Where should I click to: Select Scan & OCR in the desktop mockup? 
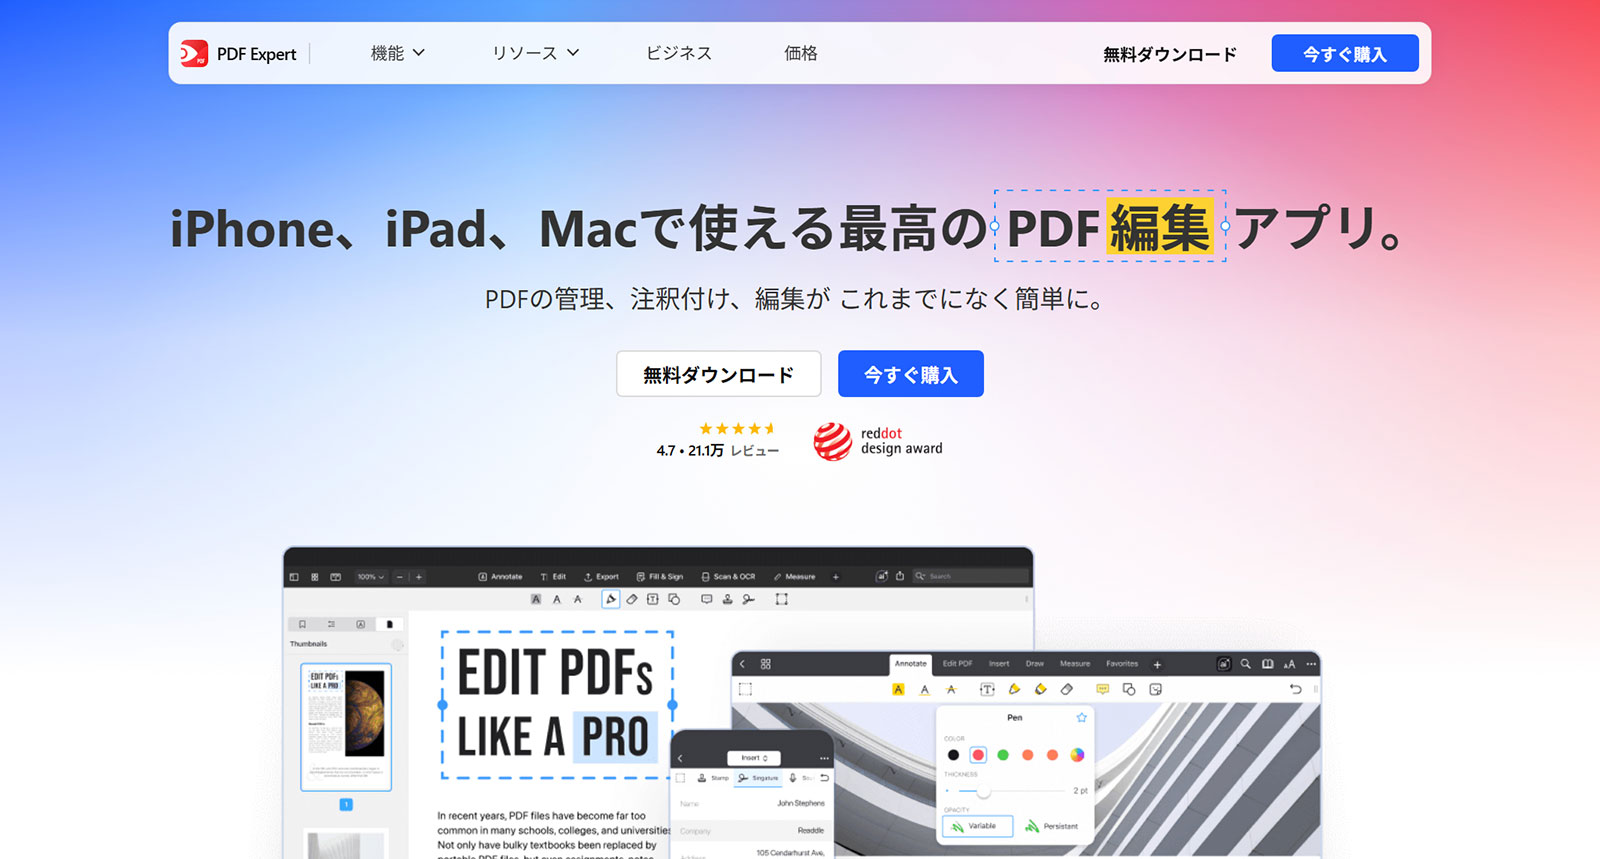click(728, 577)
